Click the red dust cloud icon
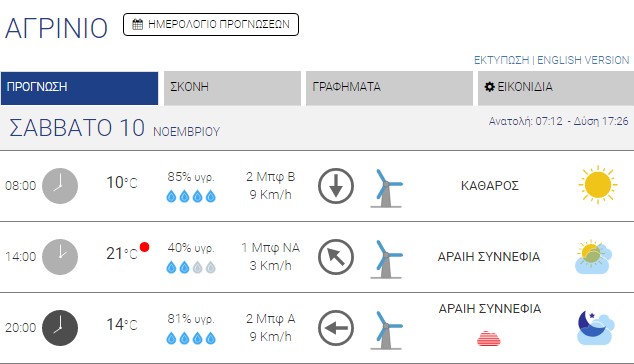 pyautogui.click(x=489, y=339)
